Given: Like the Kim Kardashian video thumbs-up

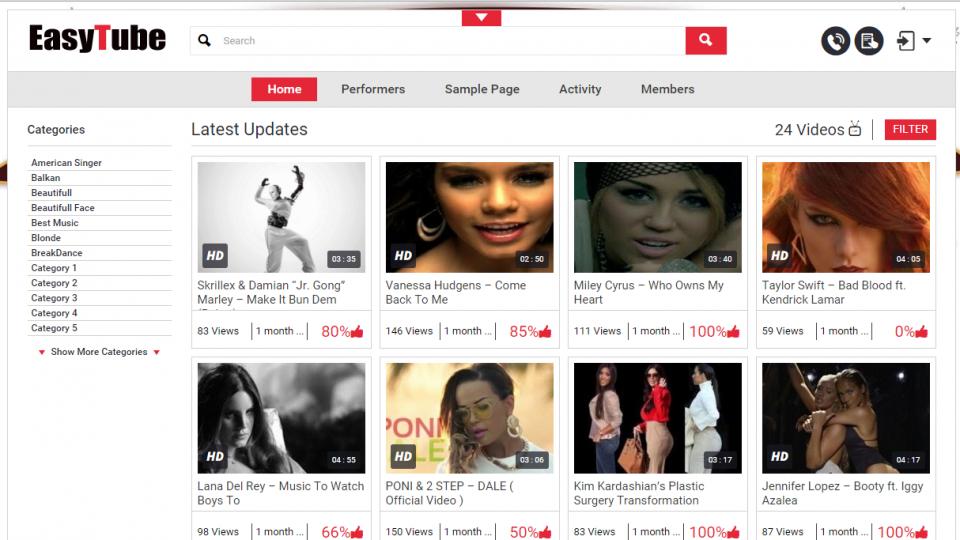Looking at the screenshot, I should (x=733, y=533).
